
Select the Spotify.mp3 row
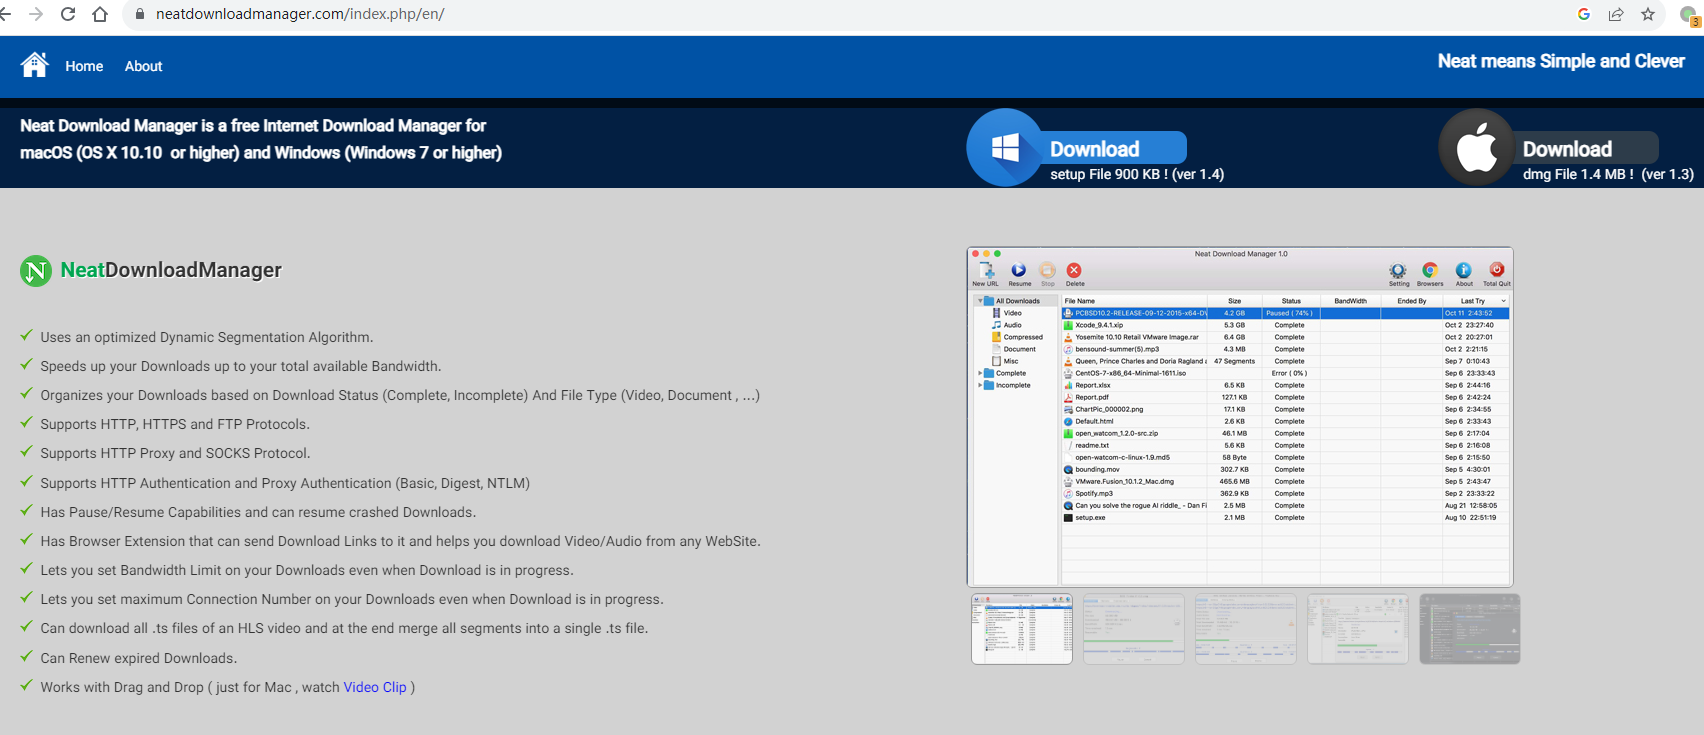[1285, 493]
